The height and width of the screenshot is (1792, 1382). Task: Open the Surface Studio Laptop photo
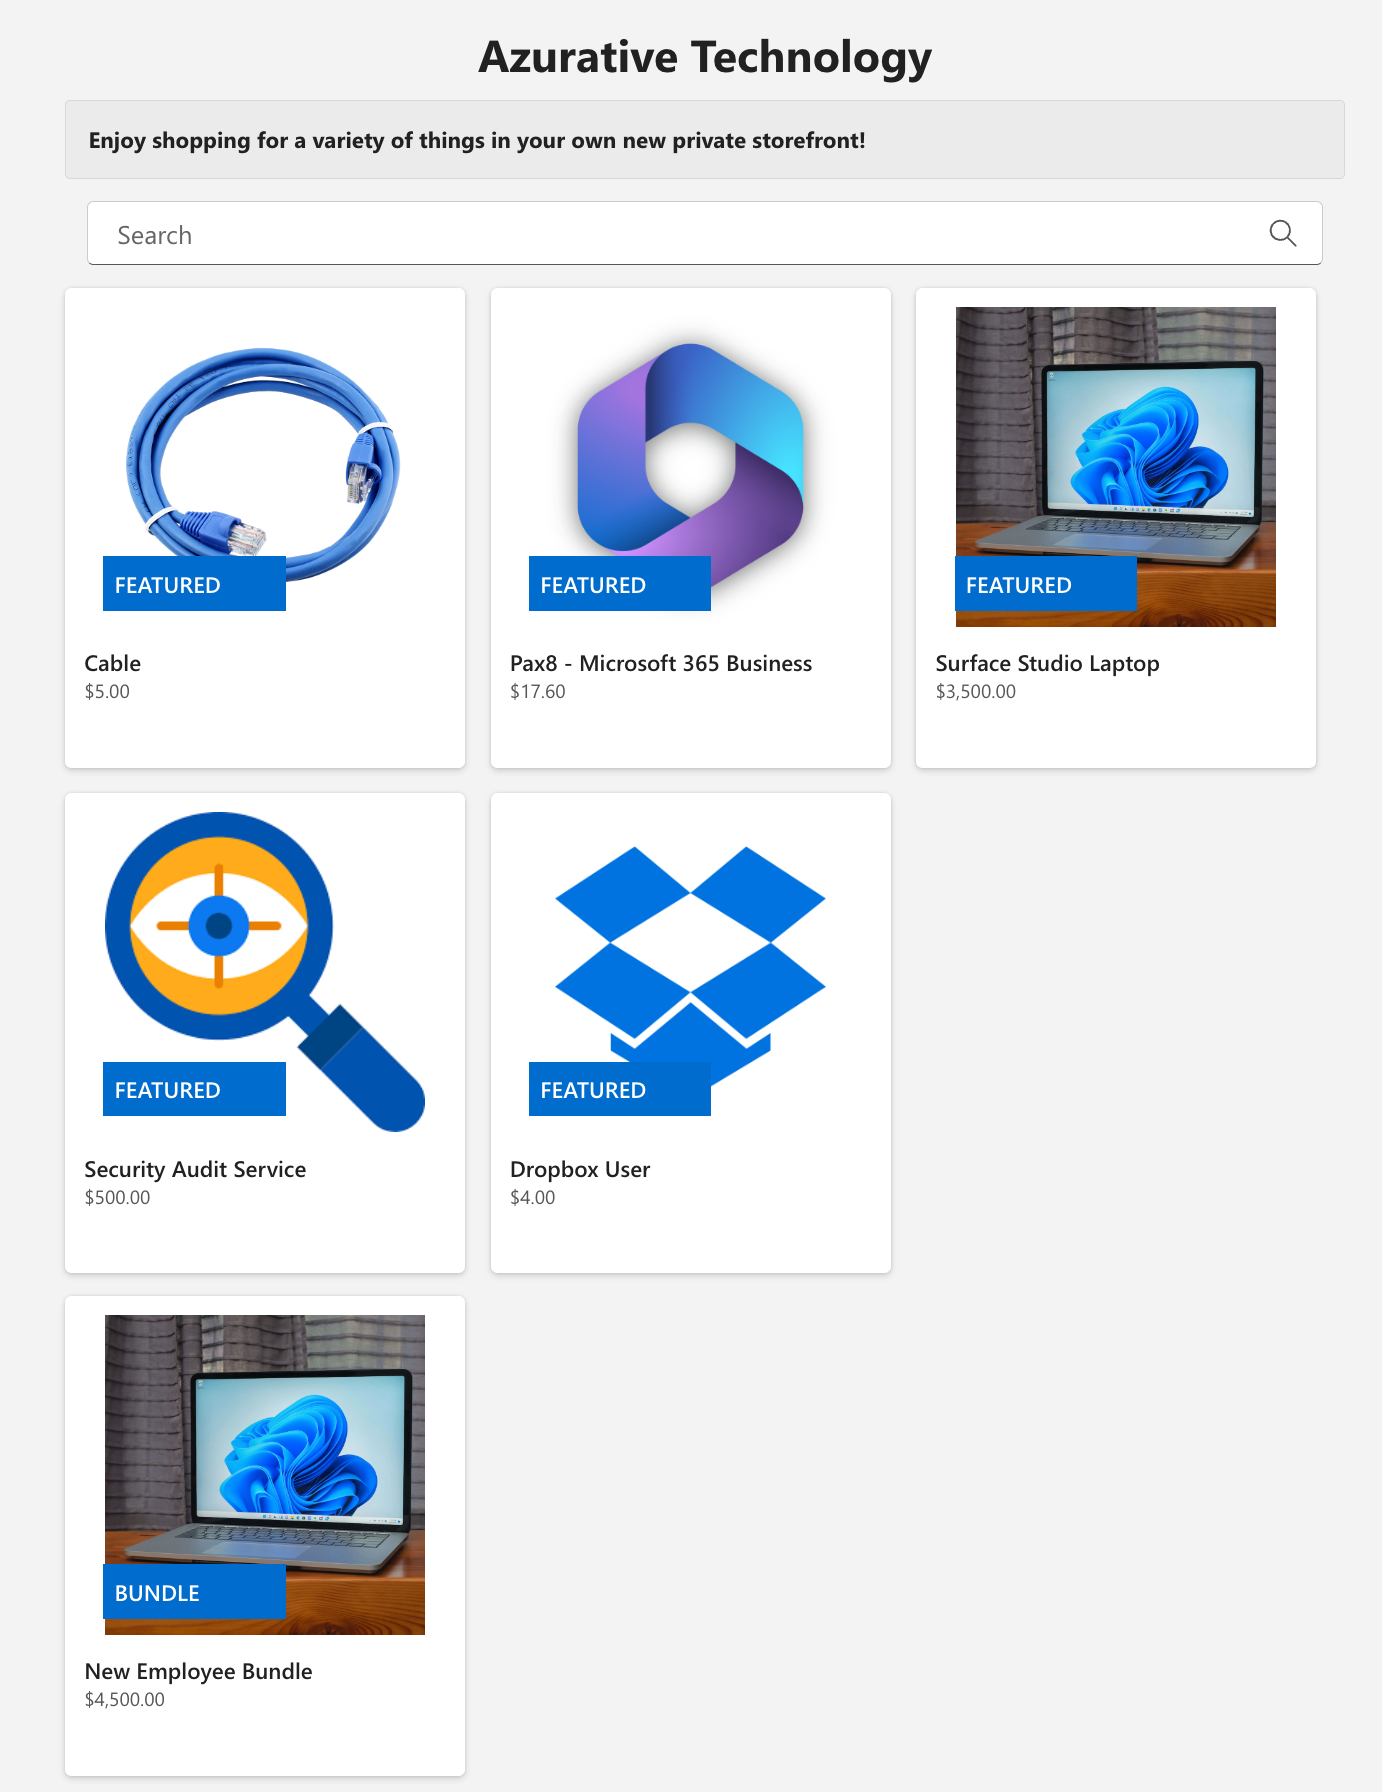[x=1115, y=467]
